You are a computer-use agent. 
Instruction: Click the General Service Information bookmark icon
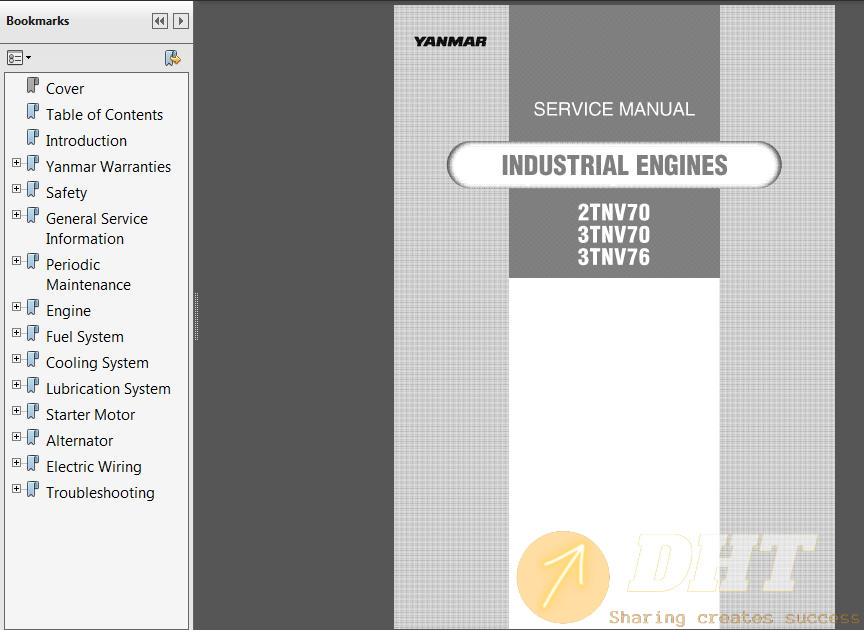(x=33, y=215)
